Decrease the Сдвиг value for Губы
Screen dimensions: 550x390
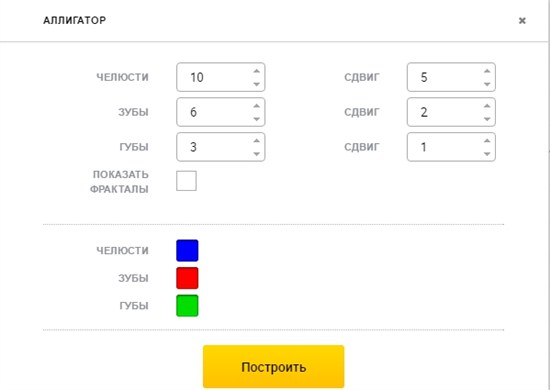tap(487, 153)
